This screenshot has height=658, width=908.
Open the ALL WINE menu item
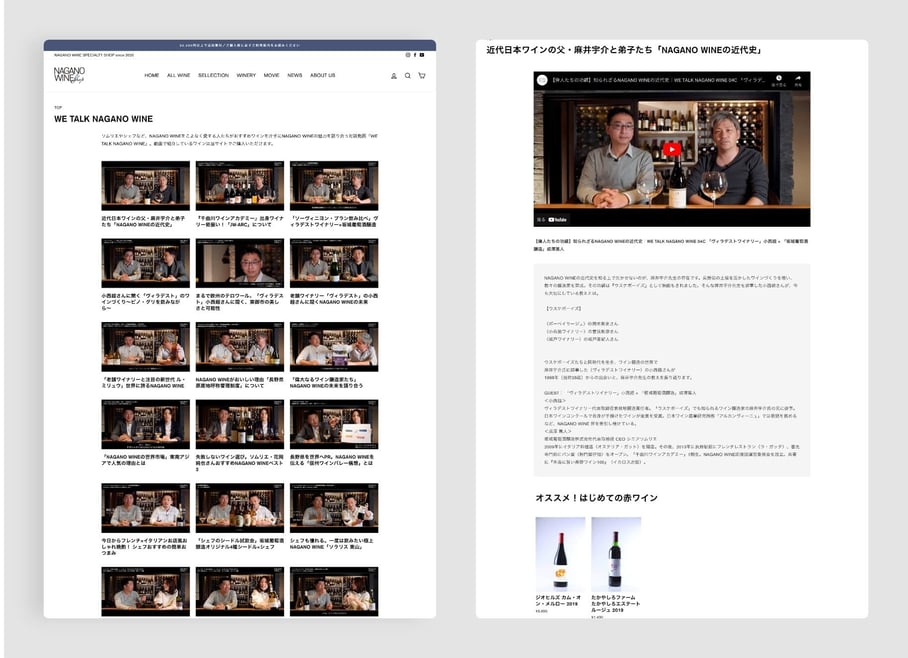tap(178, 75)
